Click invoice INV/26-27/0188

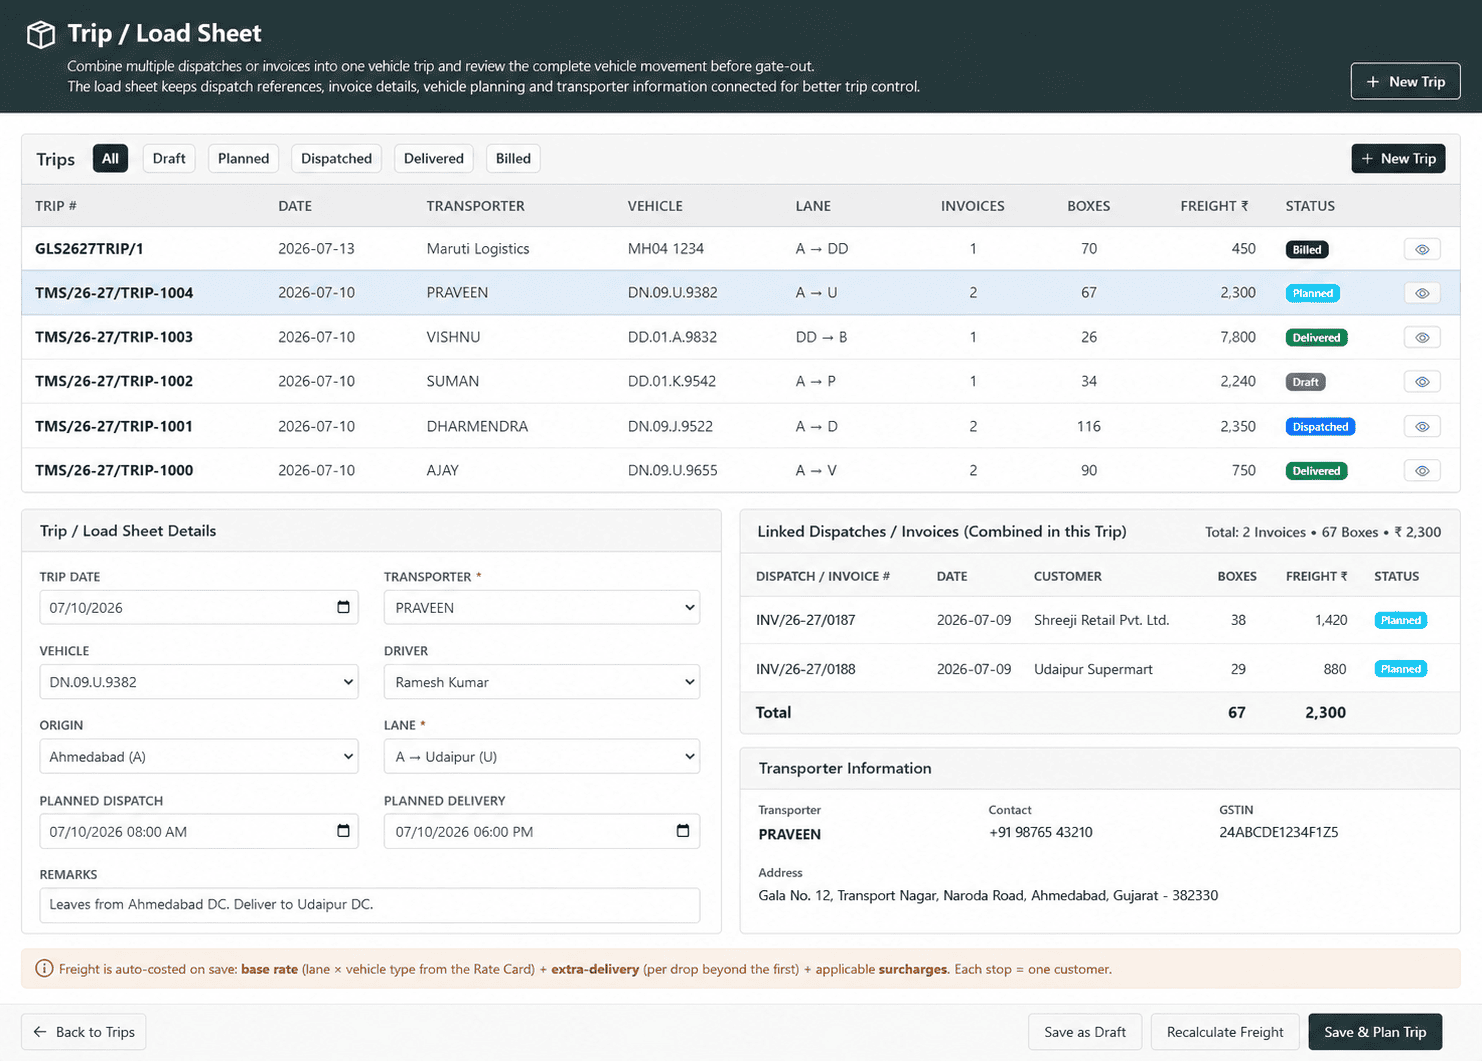[806, 669]
